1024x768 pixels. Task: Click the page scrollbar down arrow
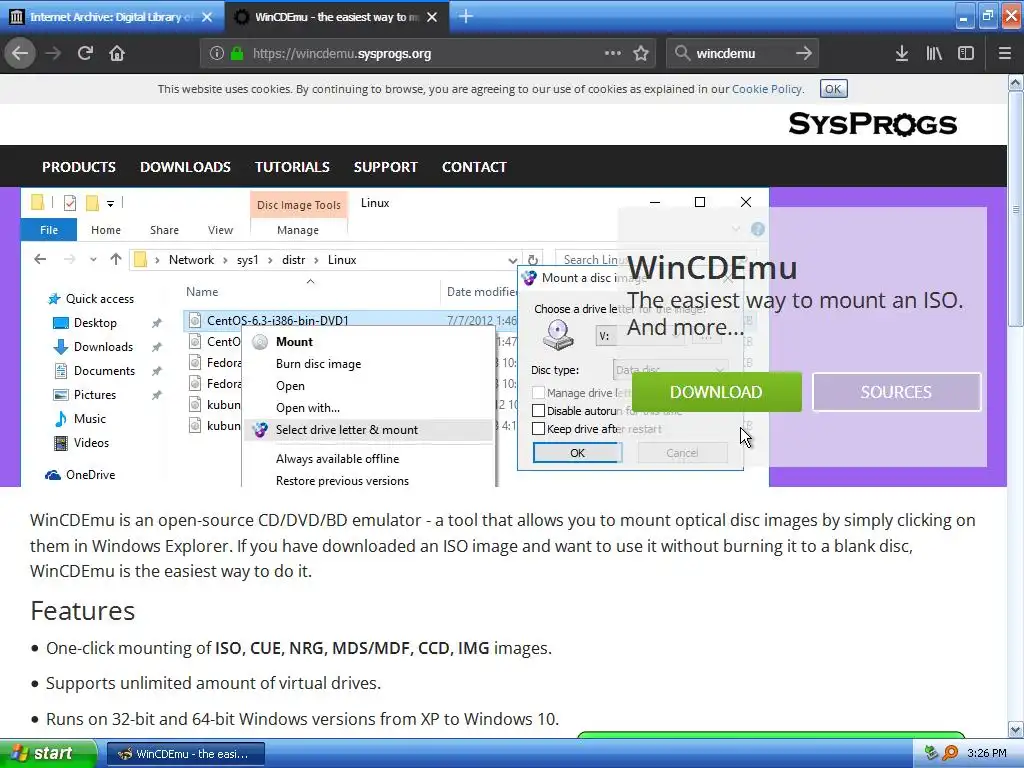click(x=1016, y=729)
